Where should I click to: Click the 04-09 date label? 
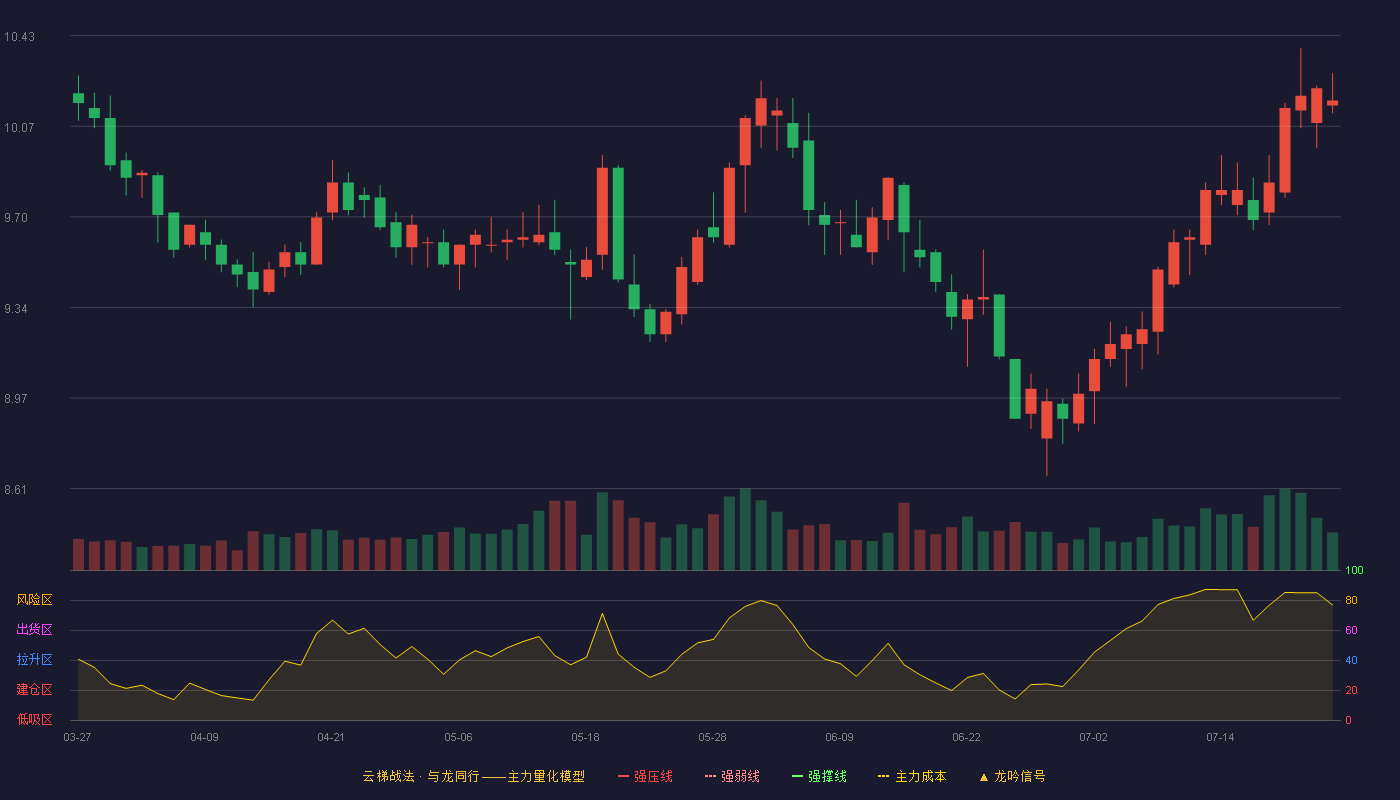[204, 737]
